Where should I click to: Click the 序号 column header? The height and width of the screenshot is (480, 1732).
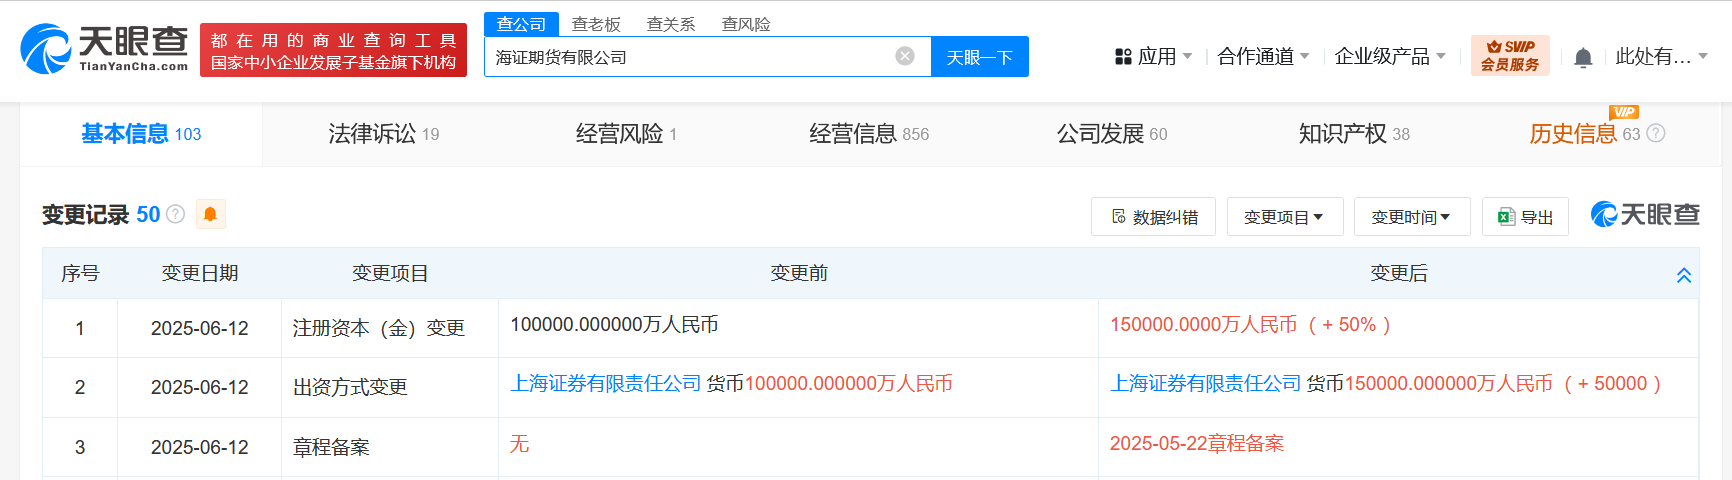(80, 273)
